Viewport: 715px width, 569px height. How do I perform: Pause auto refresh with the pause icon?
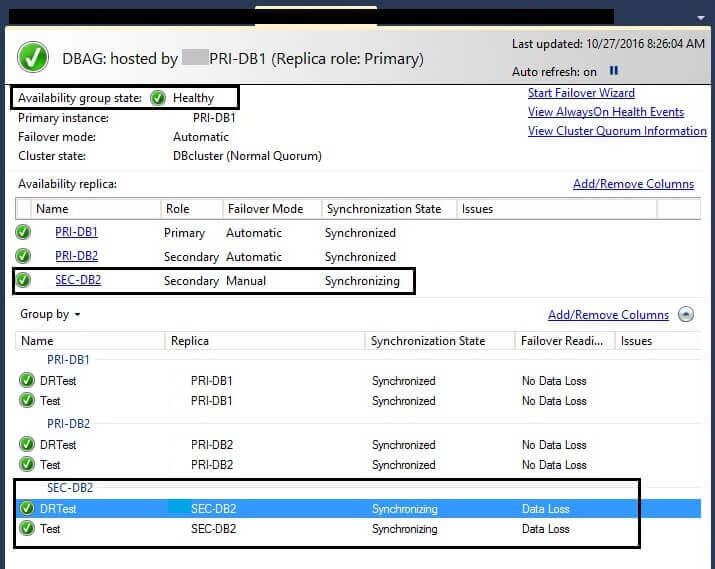click(614, 71)
